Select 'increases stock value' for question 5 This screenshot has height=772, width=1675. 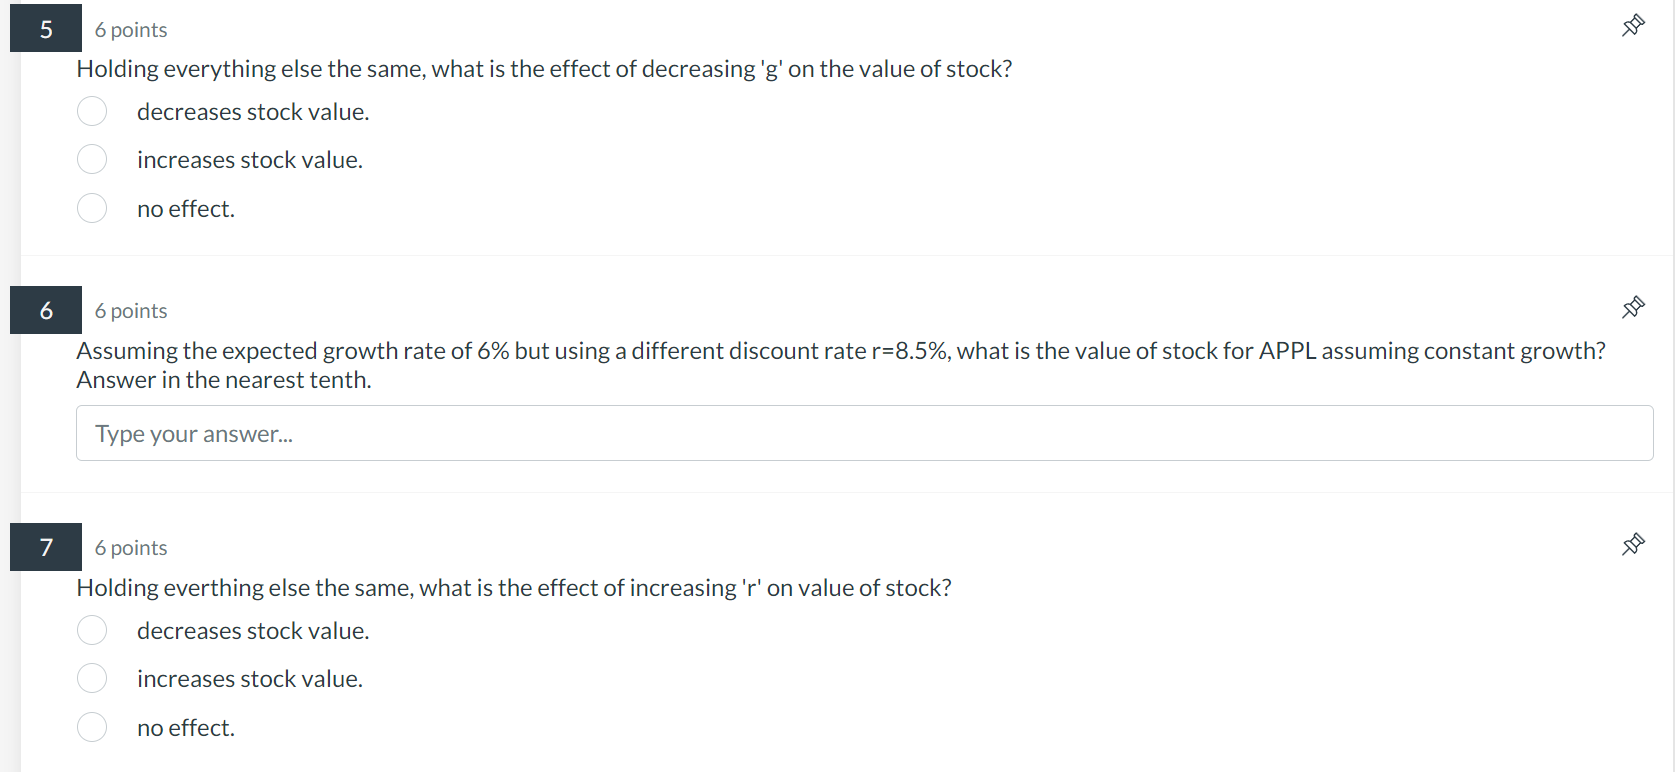point(92,159)
